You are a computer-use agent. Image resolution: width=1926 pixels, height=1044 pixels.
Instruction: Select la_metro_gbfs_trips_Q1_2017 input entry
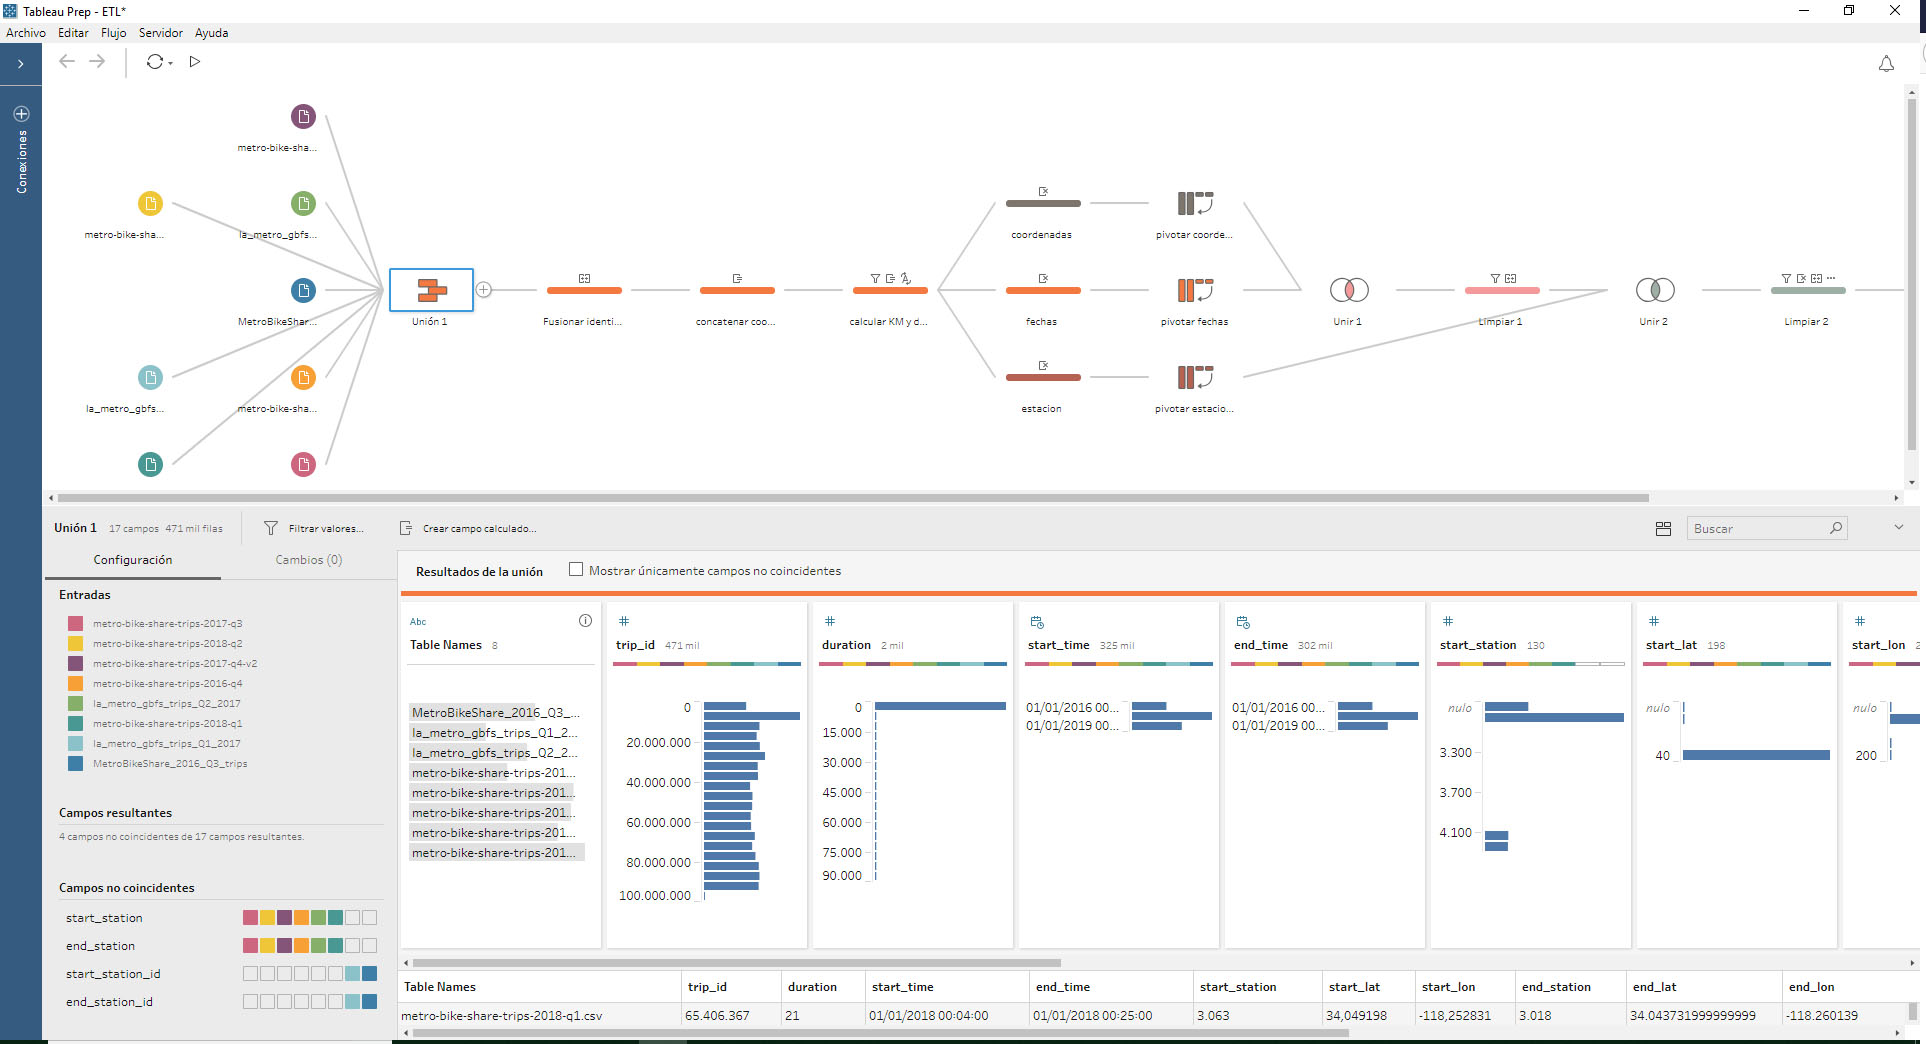click(x=167, y=743)
